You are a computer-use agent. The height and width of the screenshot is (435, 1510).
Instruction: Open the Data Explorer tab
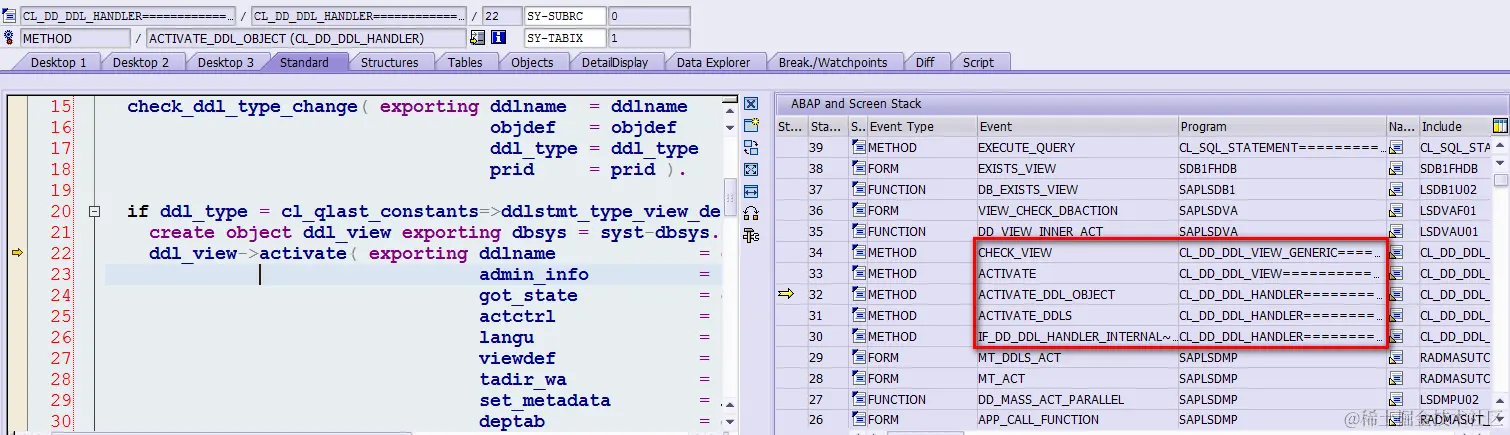[x=713, y=62]
